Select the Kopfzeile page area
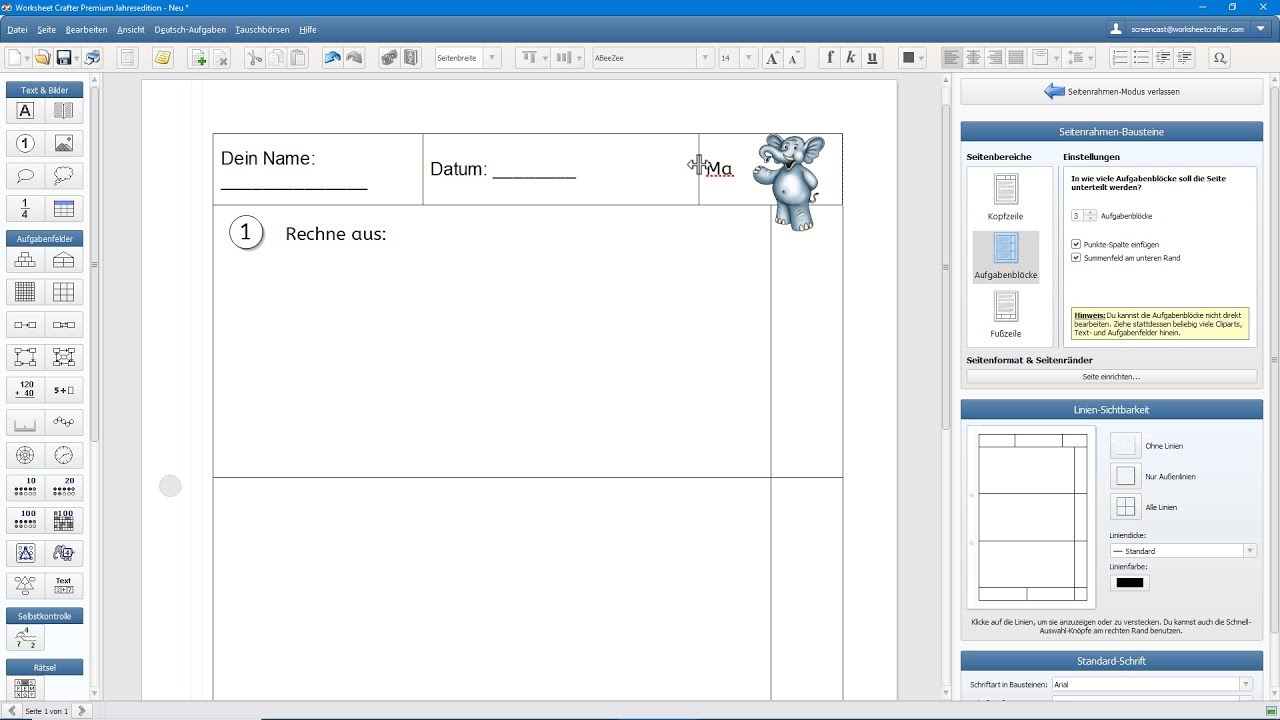The image size is (1280, 720). (x=1005, y=197)
